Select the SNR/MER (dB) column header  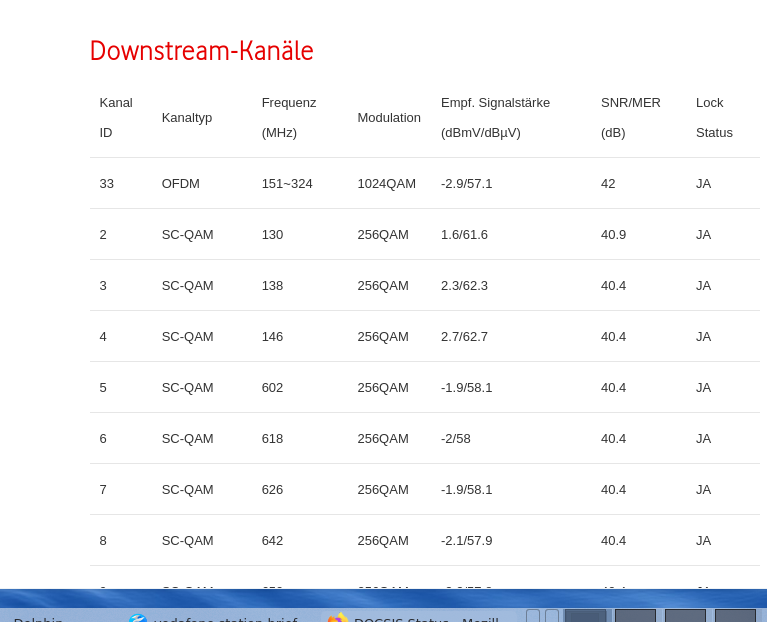click(x=631, y=118)
